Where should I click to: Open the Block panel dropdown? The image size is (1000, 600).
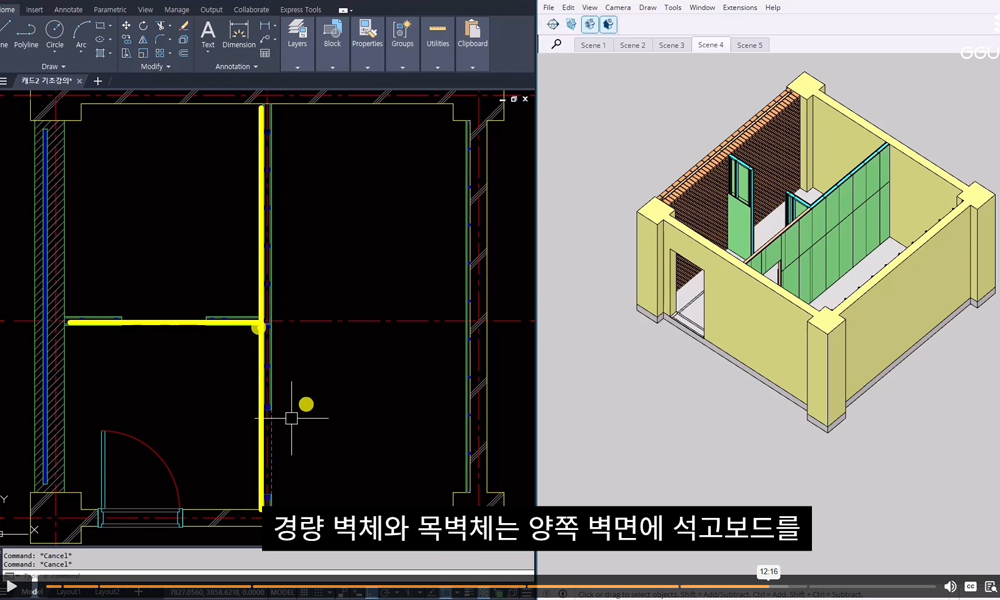pyautogui.click(x=332, y=68)
